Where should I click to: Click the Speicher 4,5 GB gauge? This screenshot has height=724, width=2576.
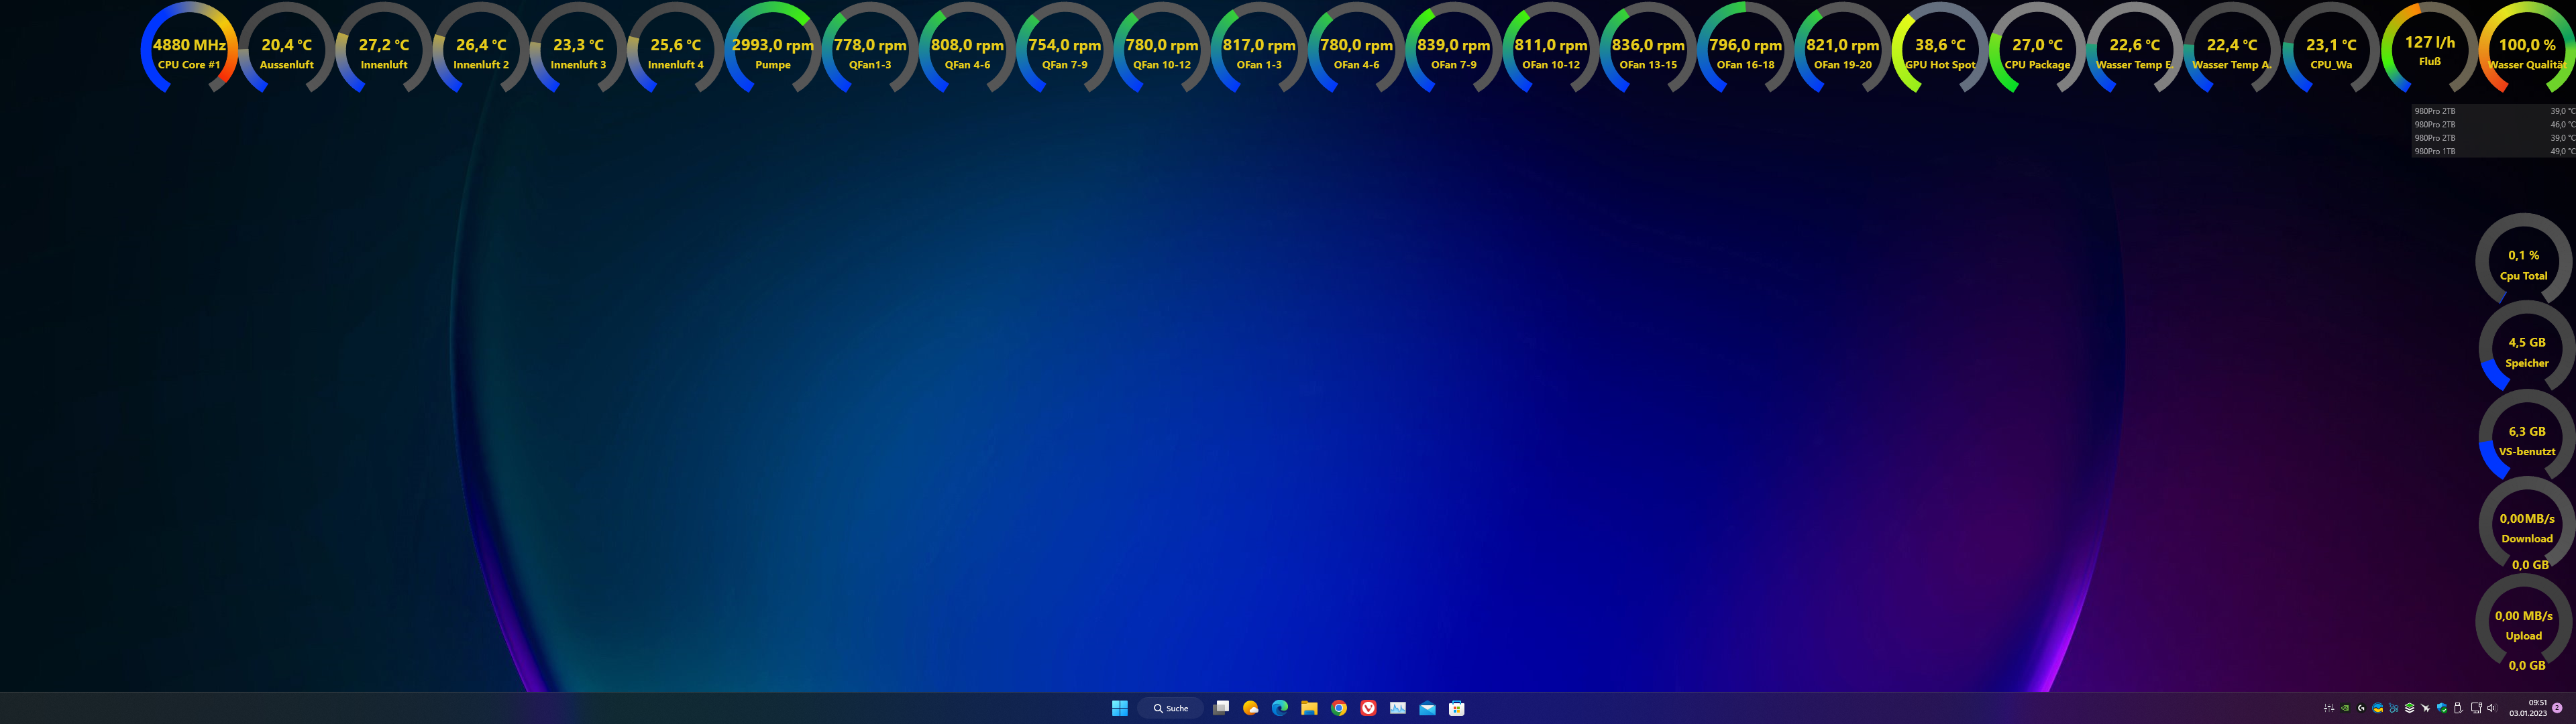coord(2526,350)
